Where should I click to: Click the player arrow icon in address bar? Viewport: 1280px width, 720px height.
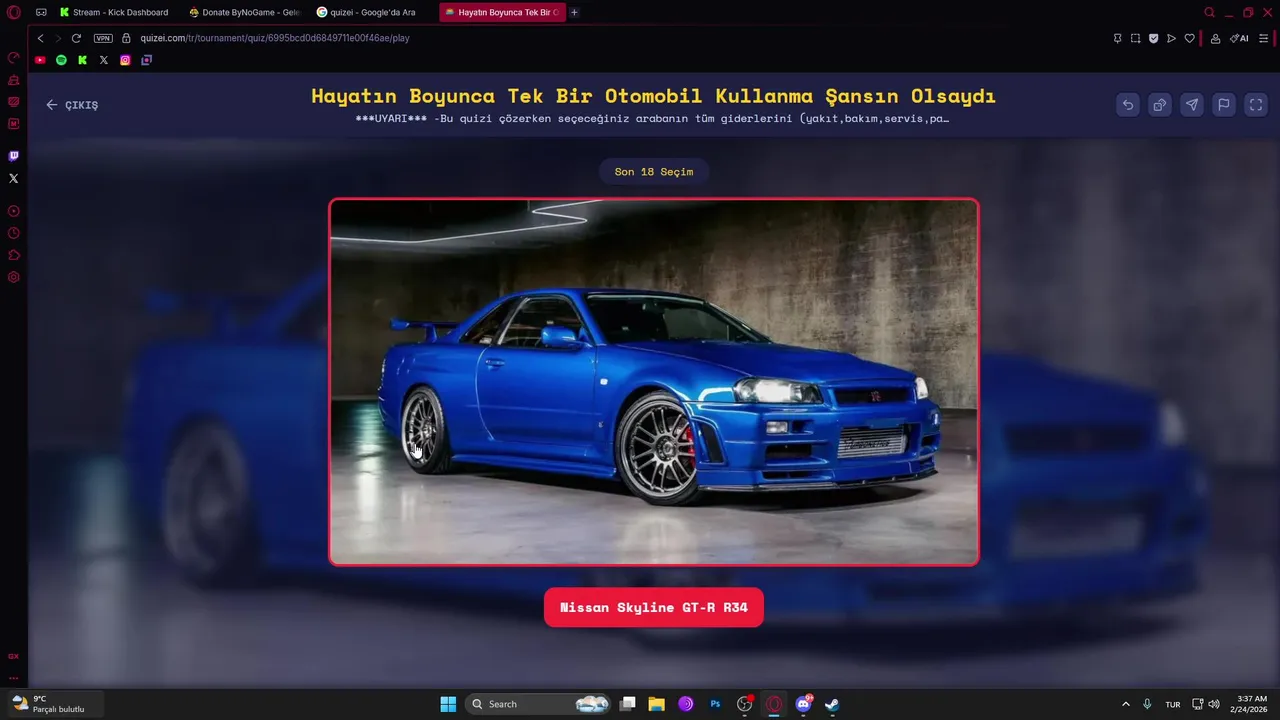(x=1171, y=38)
